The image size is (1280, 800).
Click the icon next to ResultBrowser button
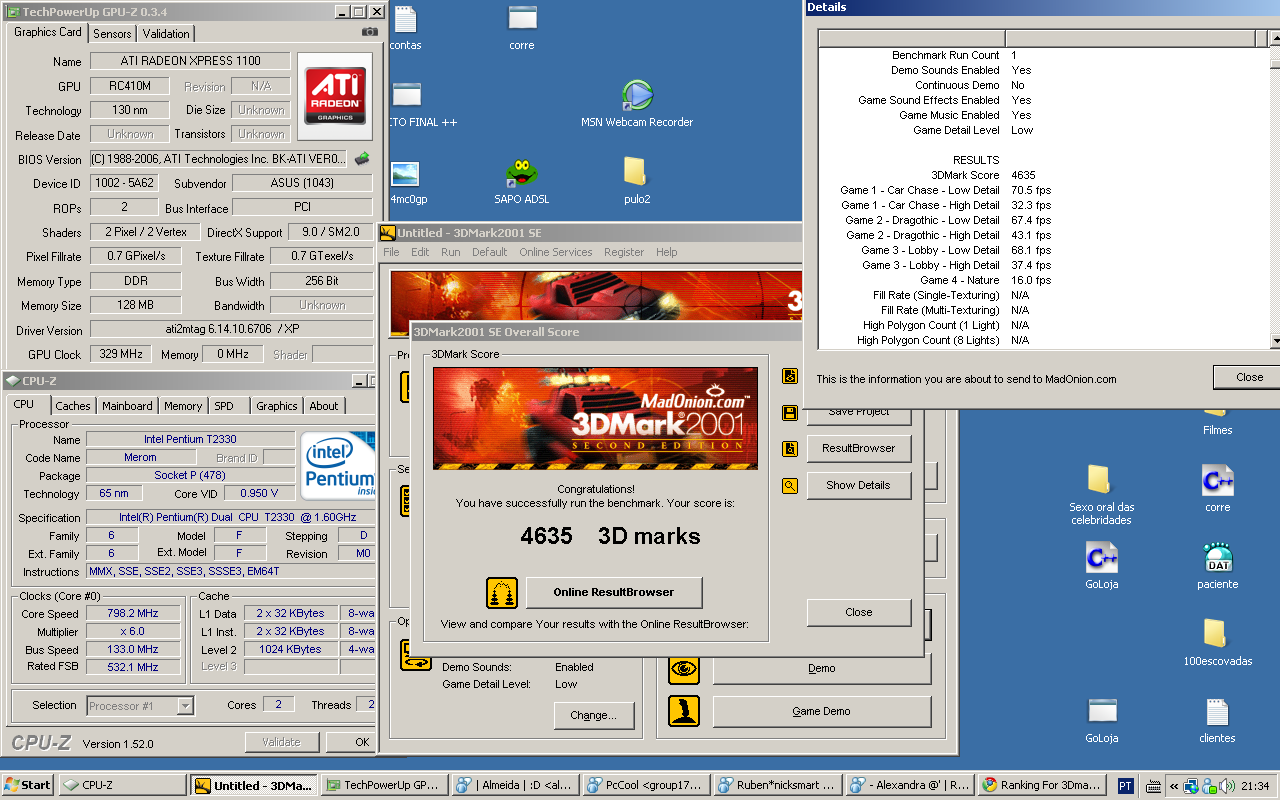[790, 449]
